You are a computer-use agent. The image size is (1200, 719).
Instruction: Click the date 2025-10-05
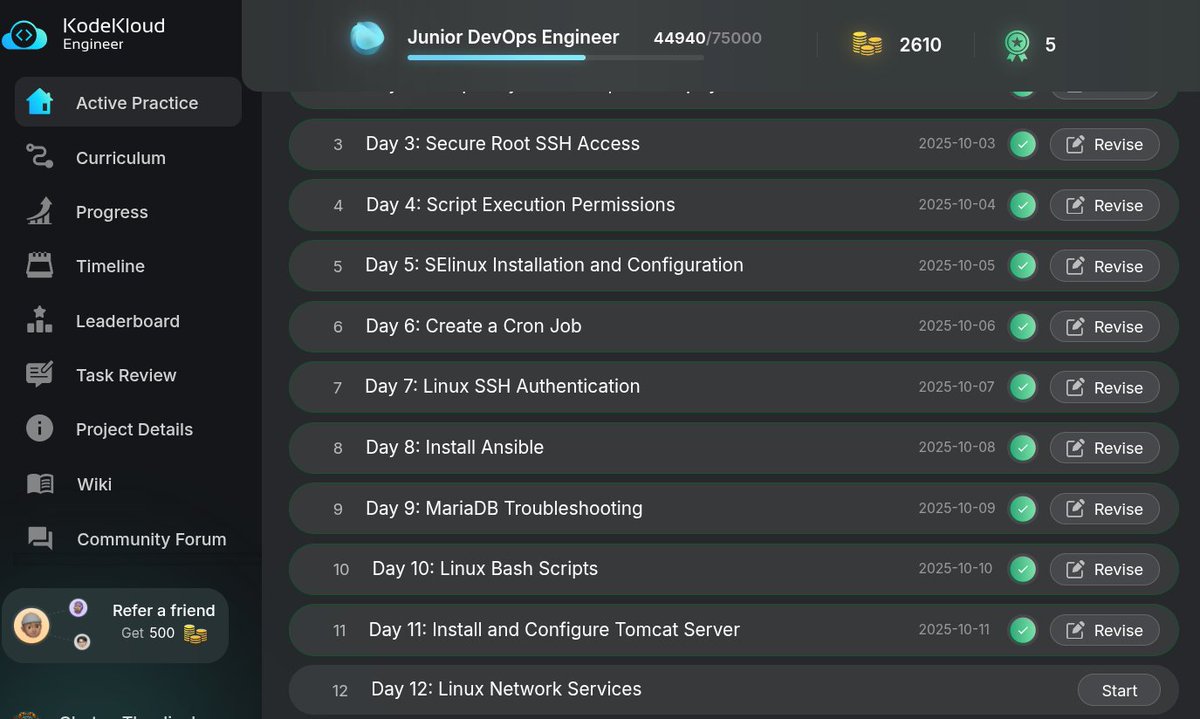point(957,266)
